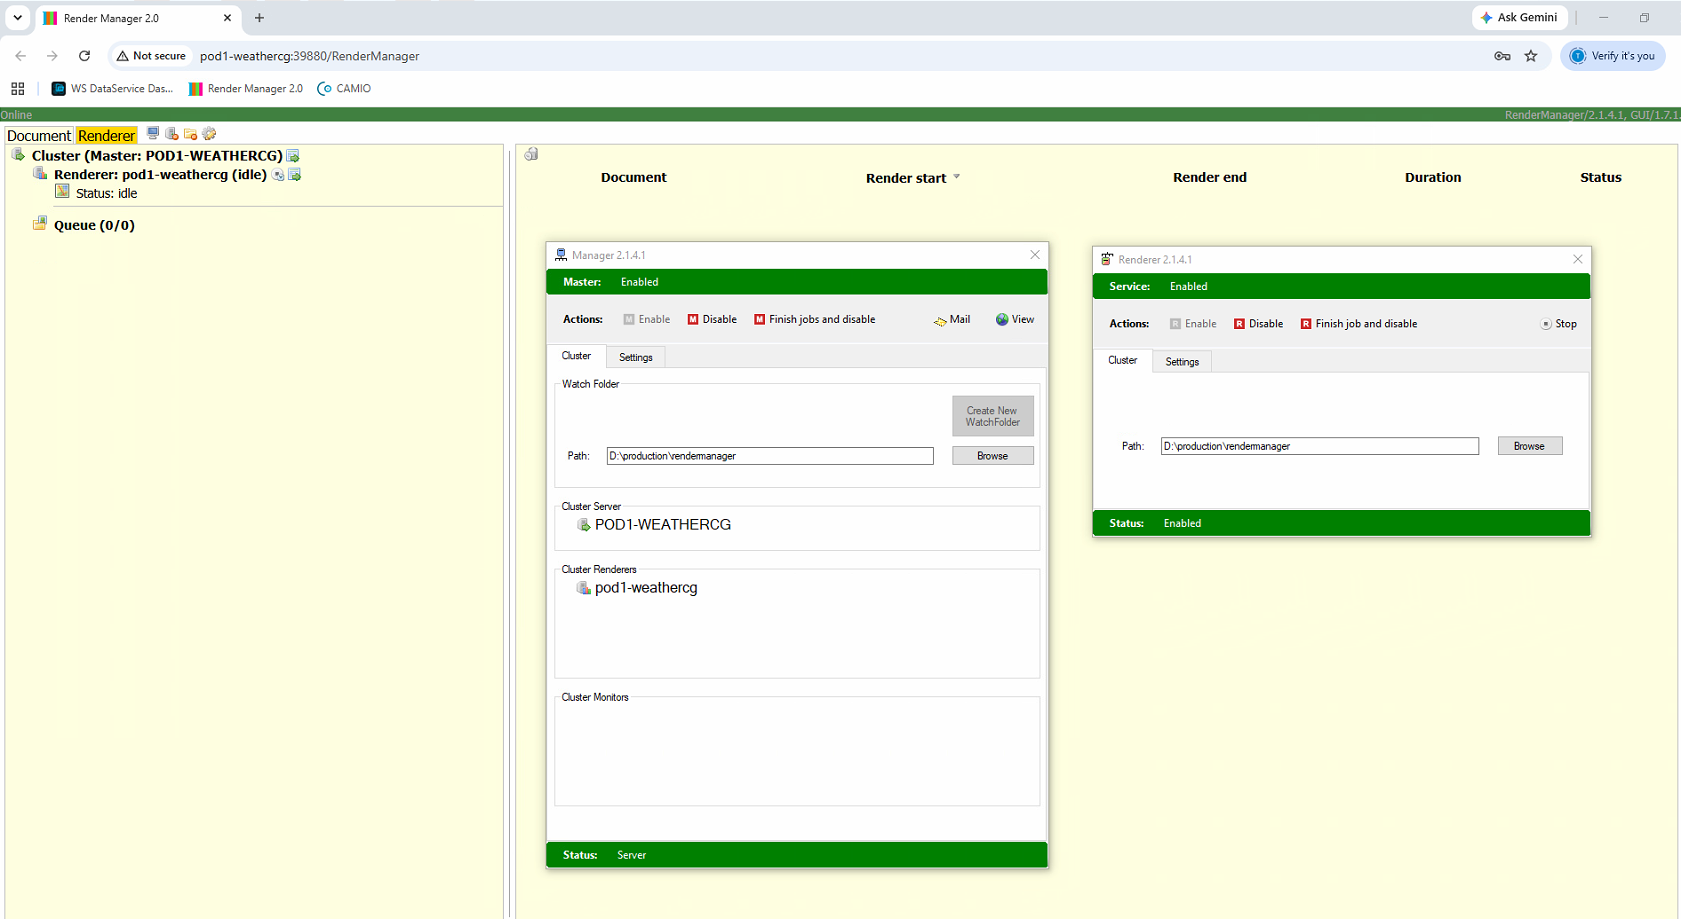1681x919 pixels.
Task: Click the monitor icon in the Renderer toolbar
Action: [153, 133]
